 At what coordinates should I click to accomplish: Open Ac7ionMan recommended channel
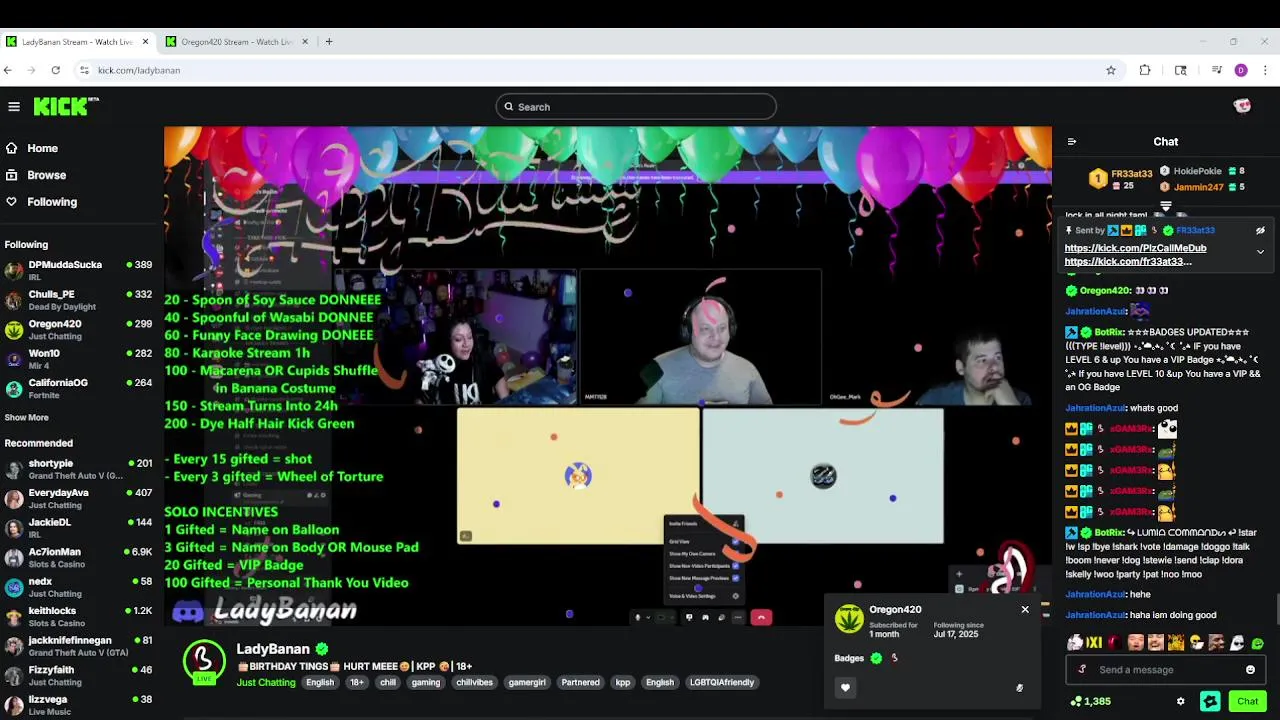pos(78,558)
